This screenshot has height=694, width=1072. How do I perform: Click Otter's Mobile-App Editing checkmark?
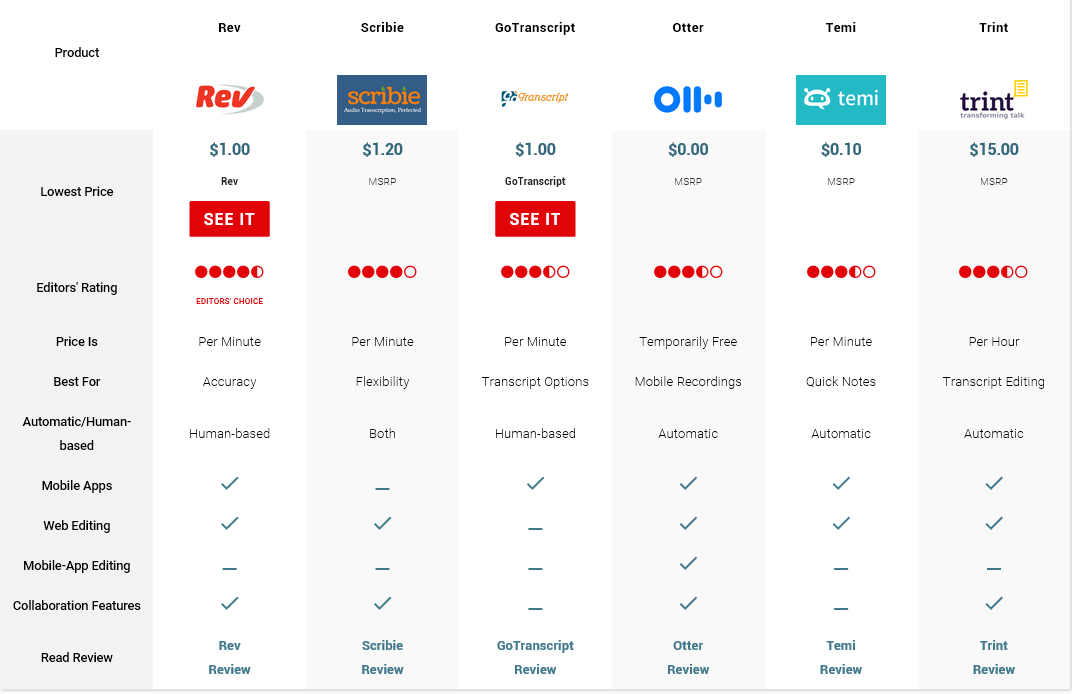click(x=688, y=563)
